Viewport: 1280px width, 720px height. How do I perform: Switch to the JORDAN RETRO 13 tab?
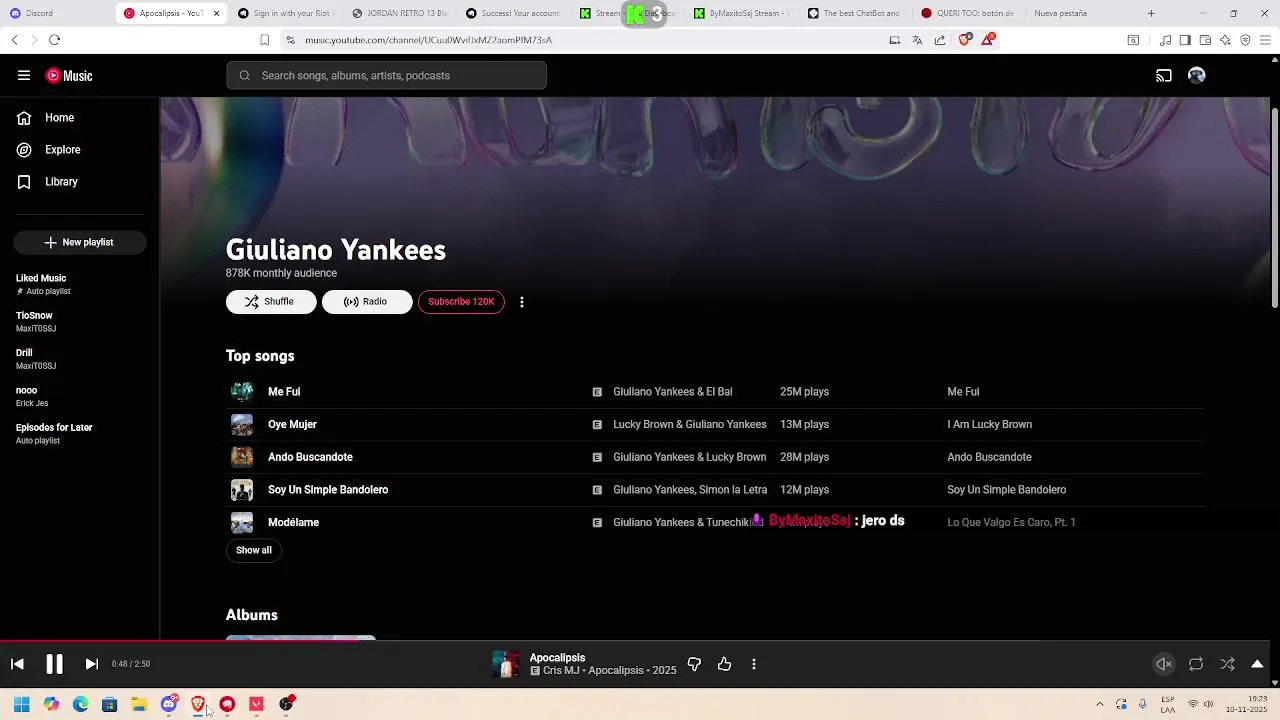400,13
